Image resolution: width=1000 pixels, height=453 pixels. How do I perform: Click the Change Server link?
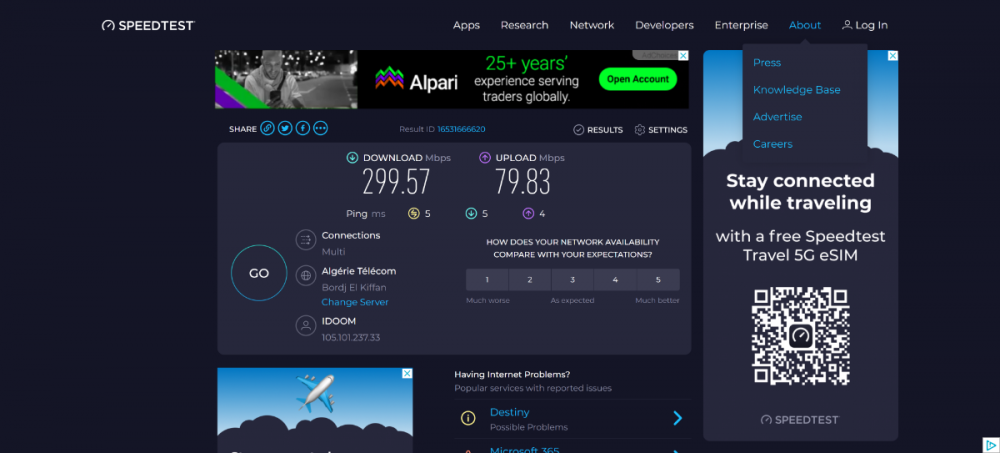pyautogui.click(x=354, y=302)
